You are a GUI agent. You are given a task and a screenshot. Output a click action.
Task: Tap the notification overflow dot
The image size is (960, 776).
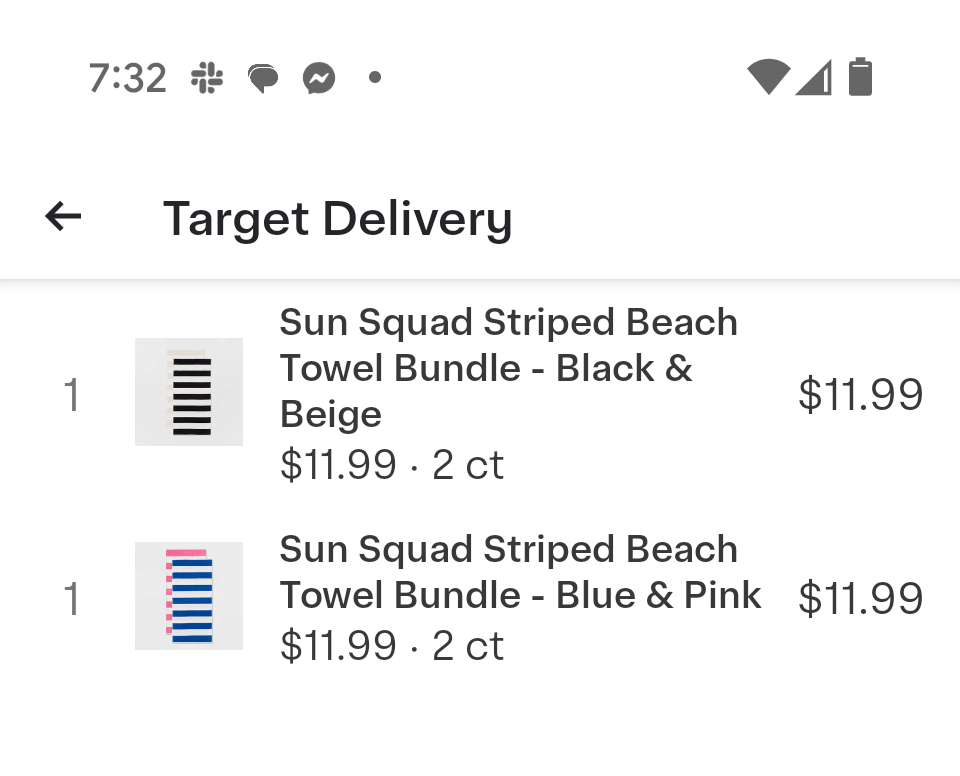(375, 78)
